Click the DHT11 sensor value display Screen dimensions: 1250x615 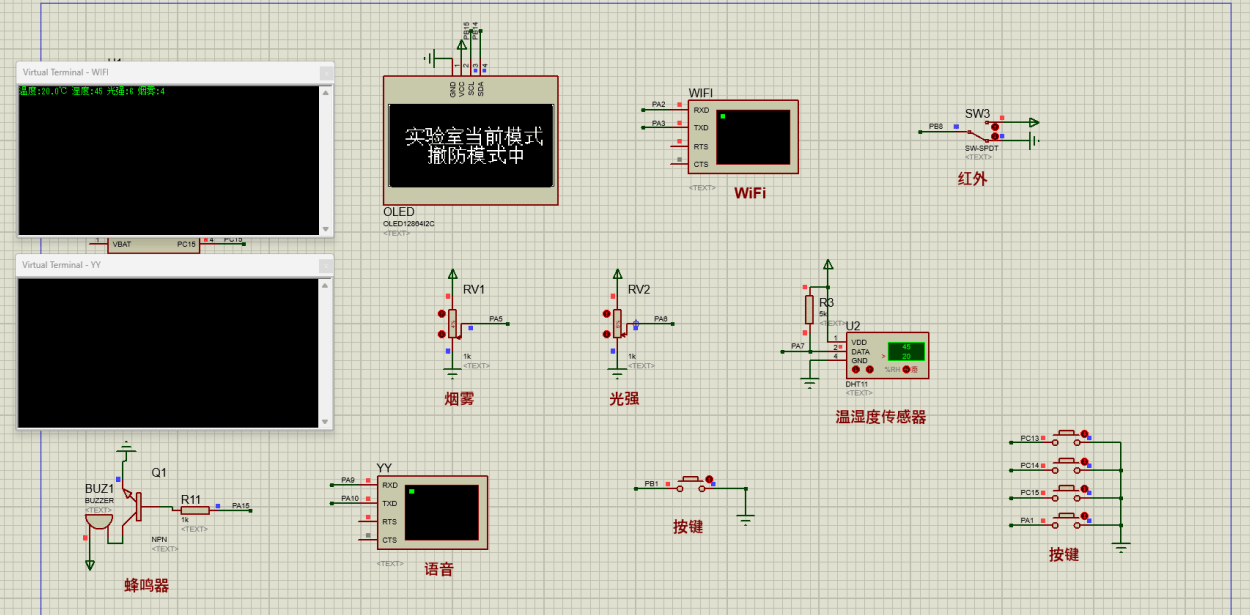point(906,351)
